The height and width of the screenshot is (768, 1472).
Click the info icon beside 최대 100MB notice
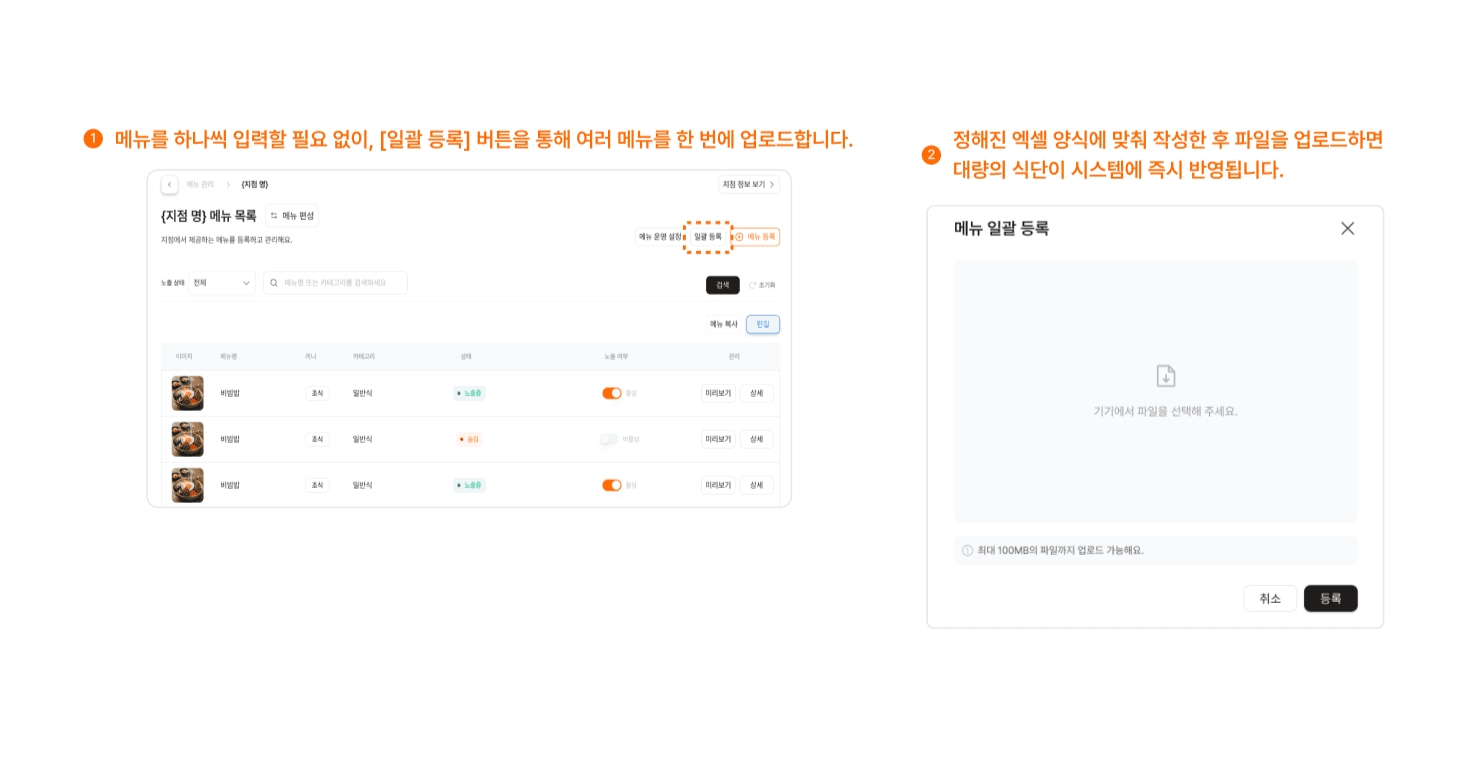967,550
